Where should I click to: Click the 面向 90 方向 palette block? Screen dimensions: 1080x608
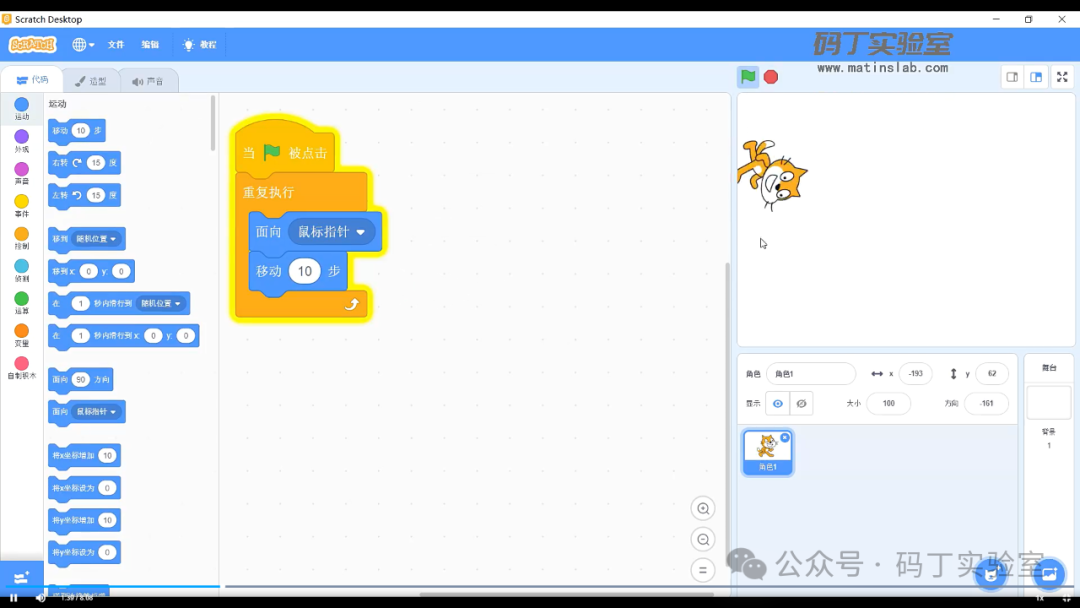pyautogui.click(x=81, y=379)
